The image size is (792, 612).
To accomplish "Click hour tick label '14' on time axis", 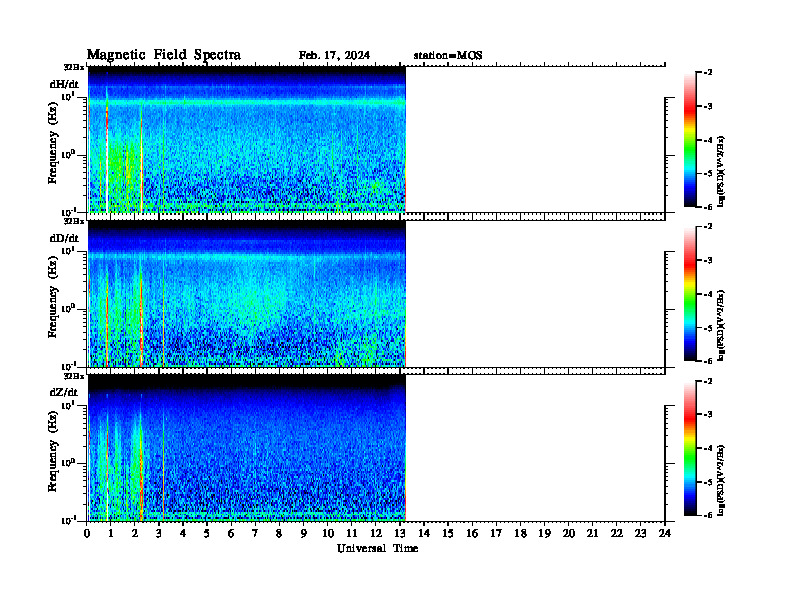I will coord(424,534).
